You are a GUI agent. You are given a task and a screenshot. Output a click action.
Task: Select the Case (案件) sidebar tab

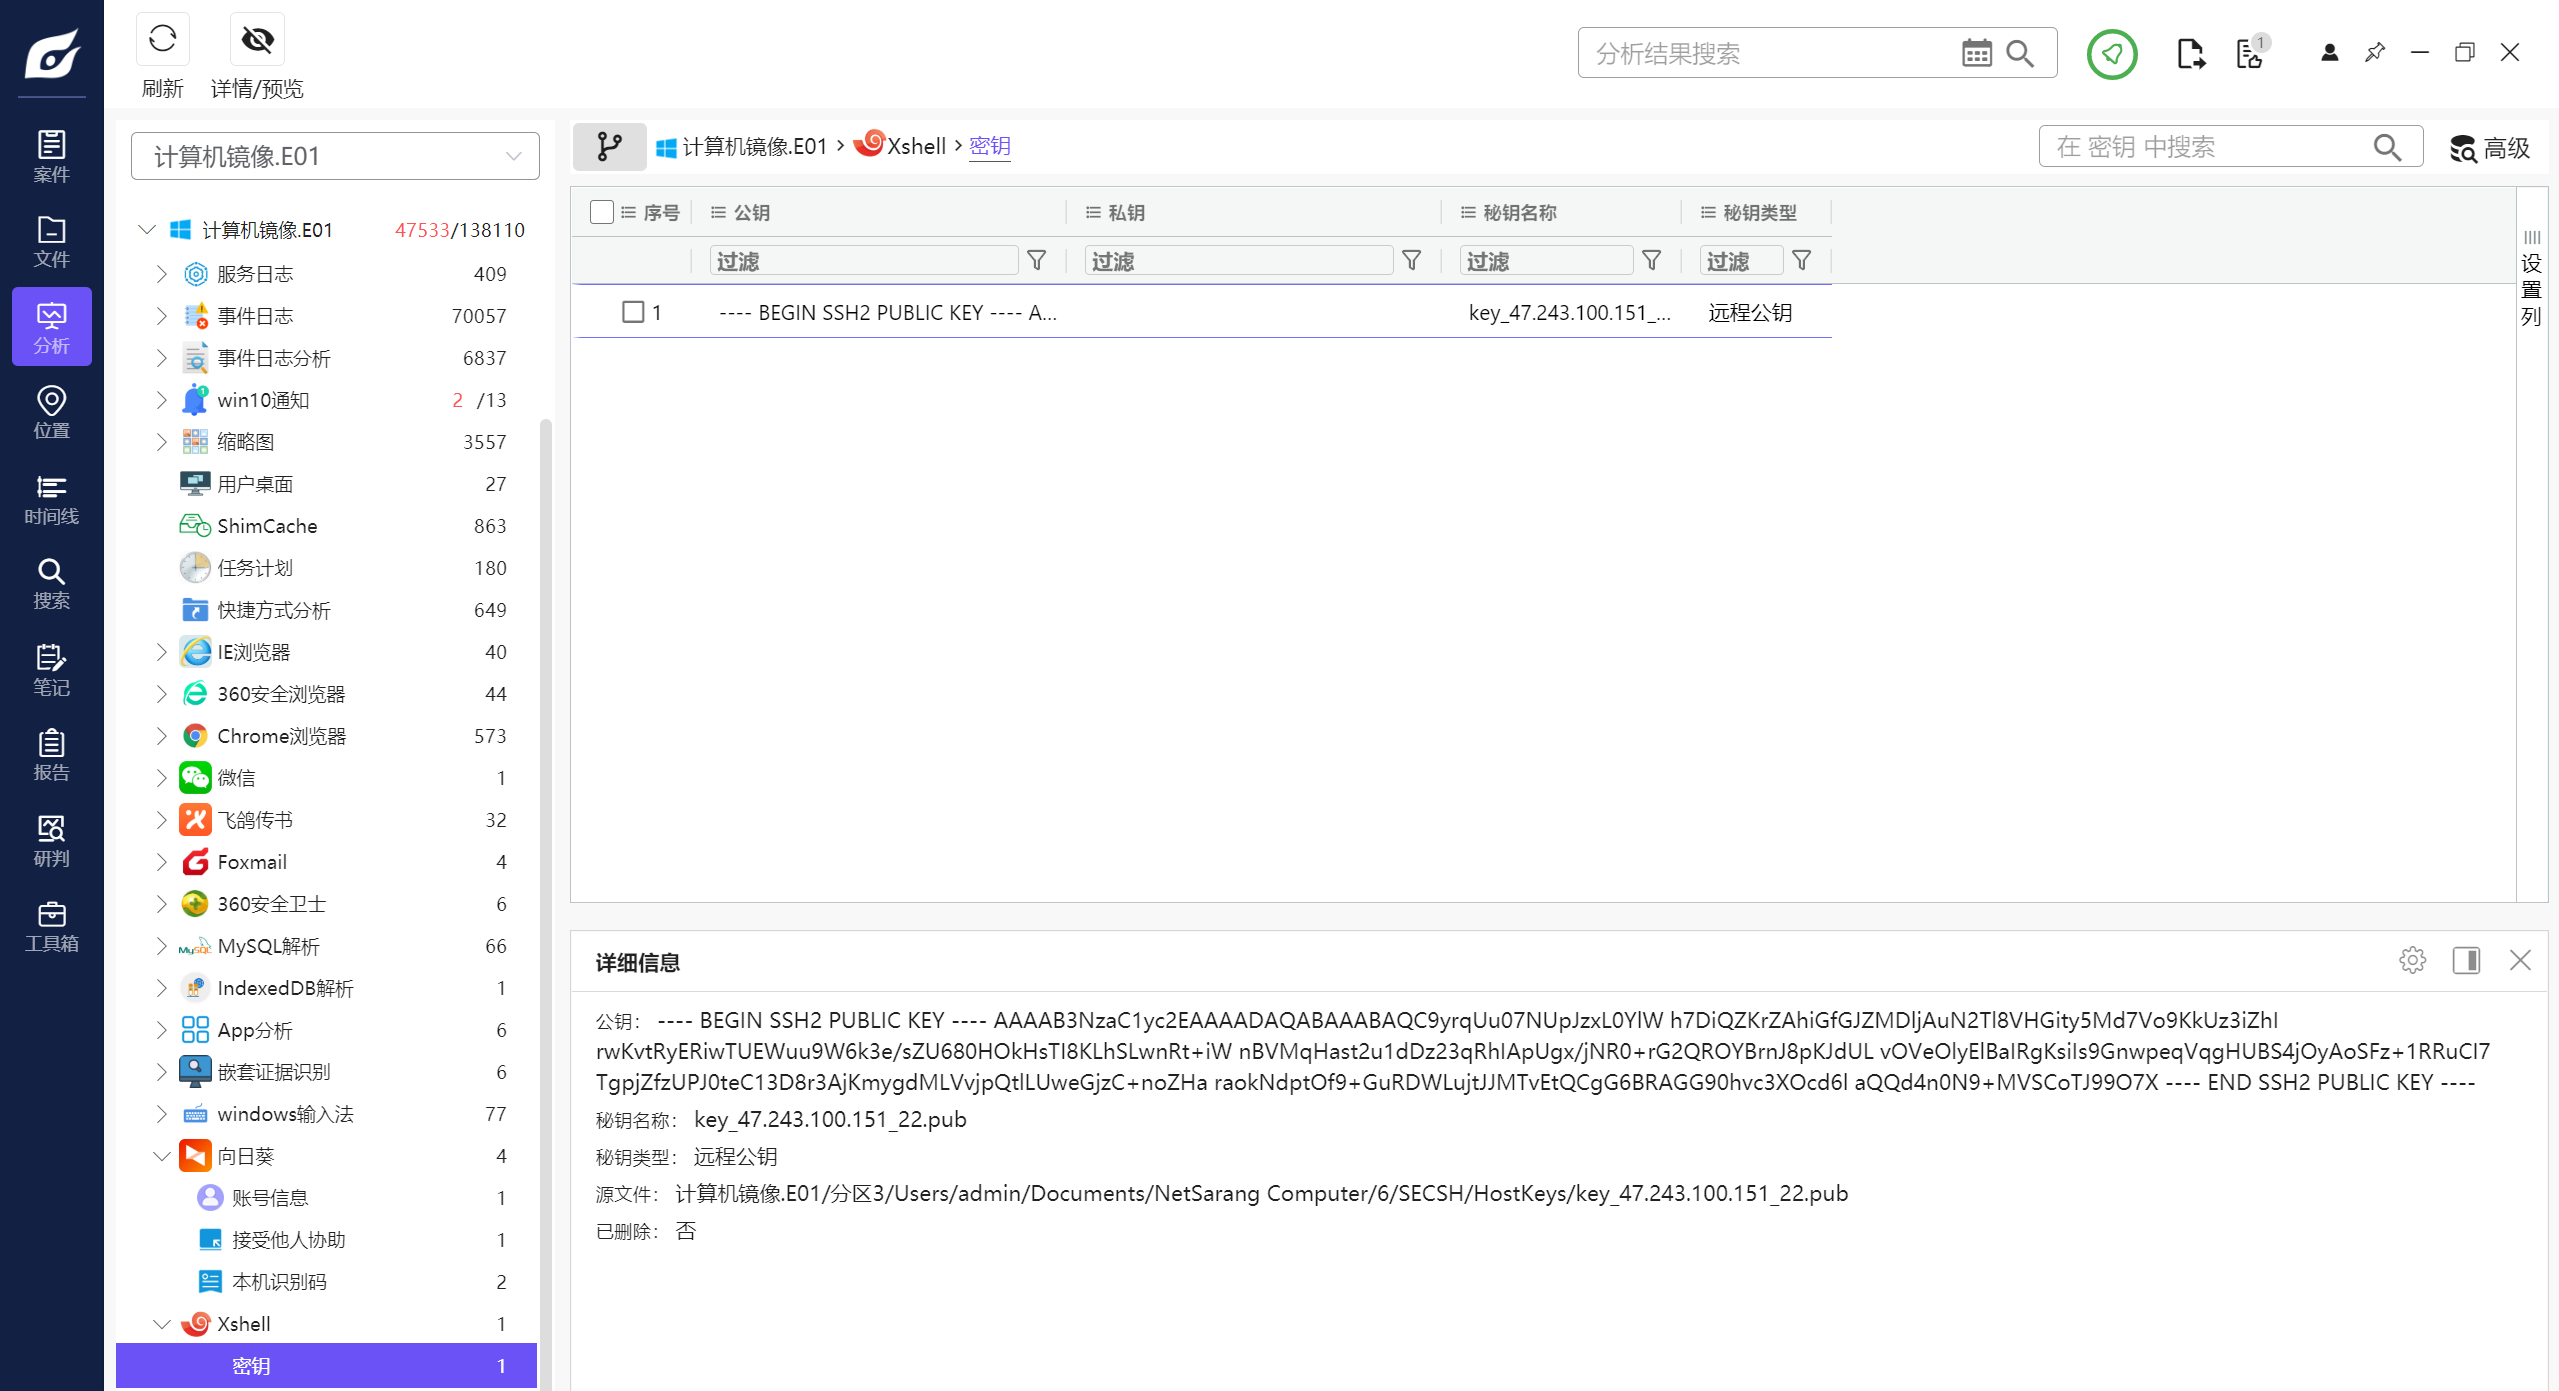click(x=51, y=156)
